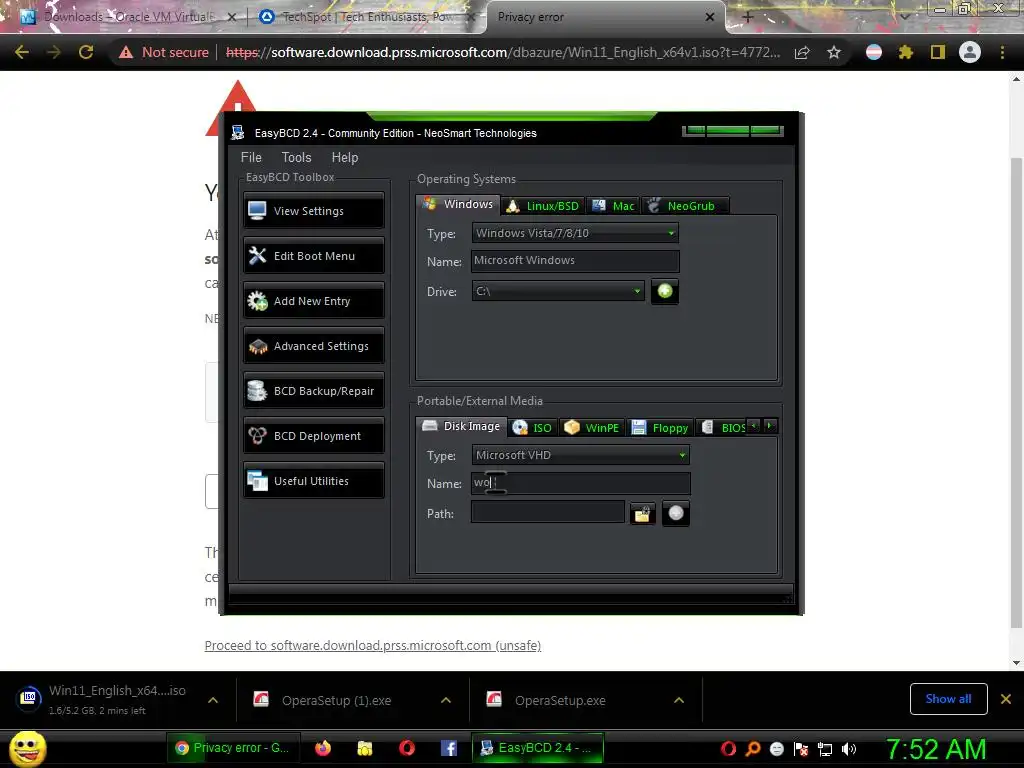Open options for OperaSetup (1).exe download

[446, 700]
